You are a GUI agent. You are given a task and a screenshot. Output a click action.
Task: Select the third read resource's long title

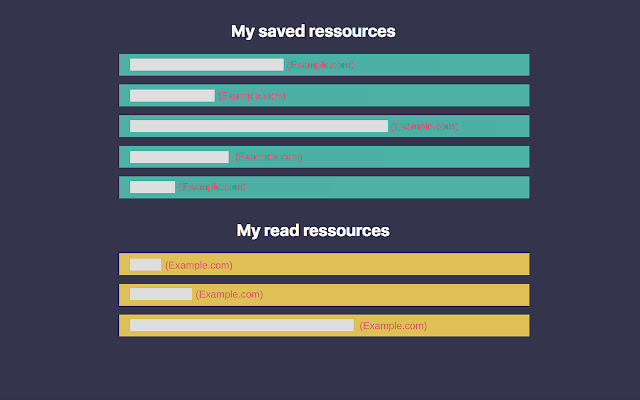[x=241, y=325]
